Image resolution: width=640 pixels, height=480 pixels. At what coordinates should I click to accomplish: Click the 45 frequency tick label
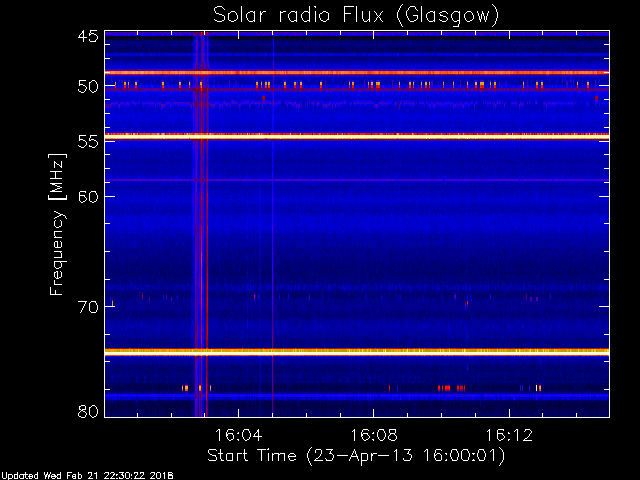coord(88,36)
